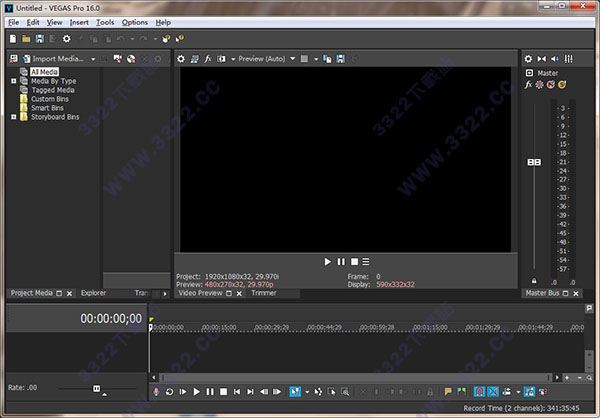The image size is (600, 418).
Task: Toggle Dim Output speaker icon
Action: (555, 59)
